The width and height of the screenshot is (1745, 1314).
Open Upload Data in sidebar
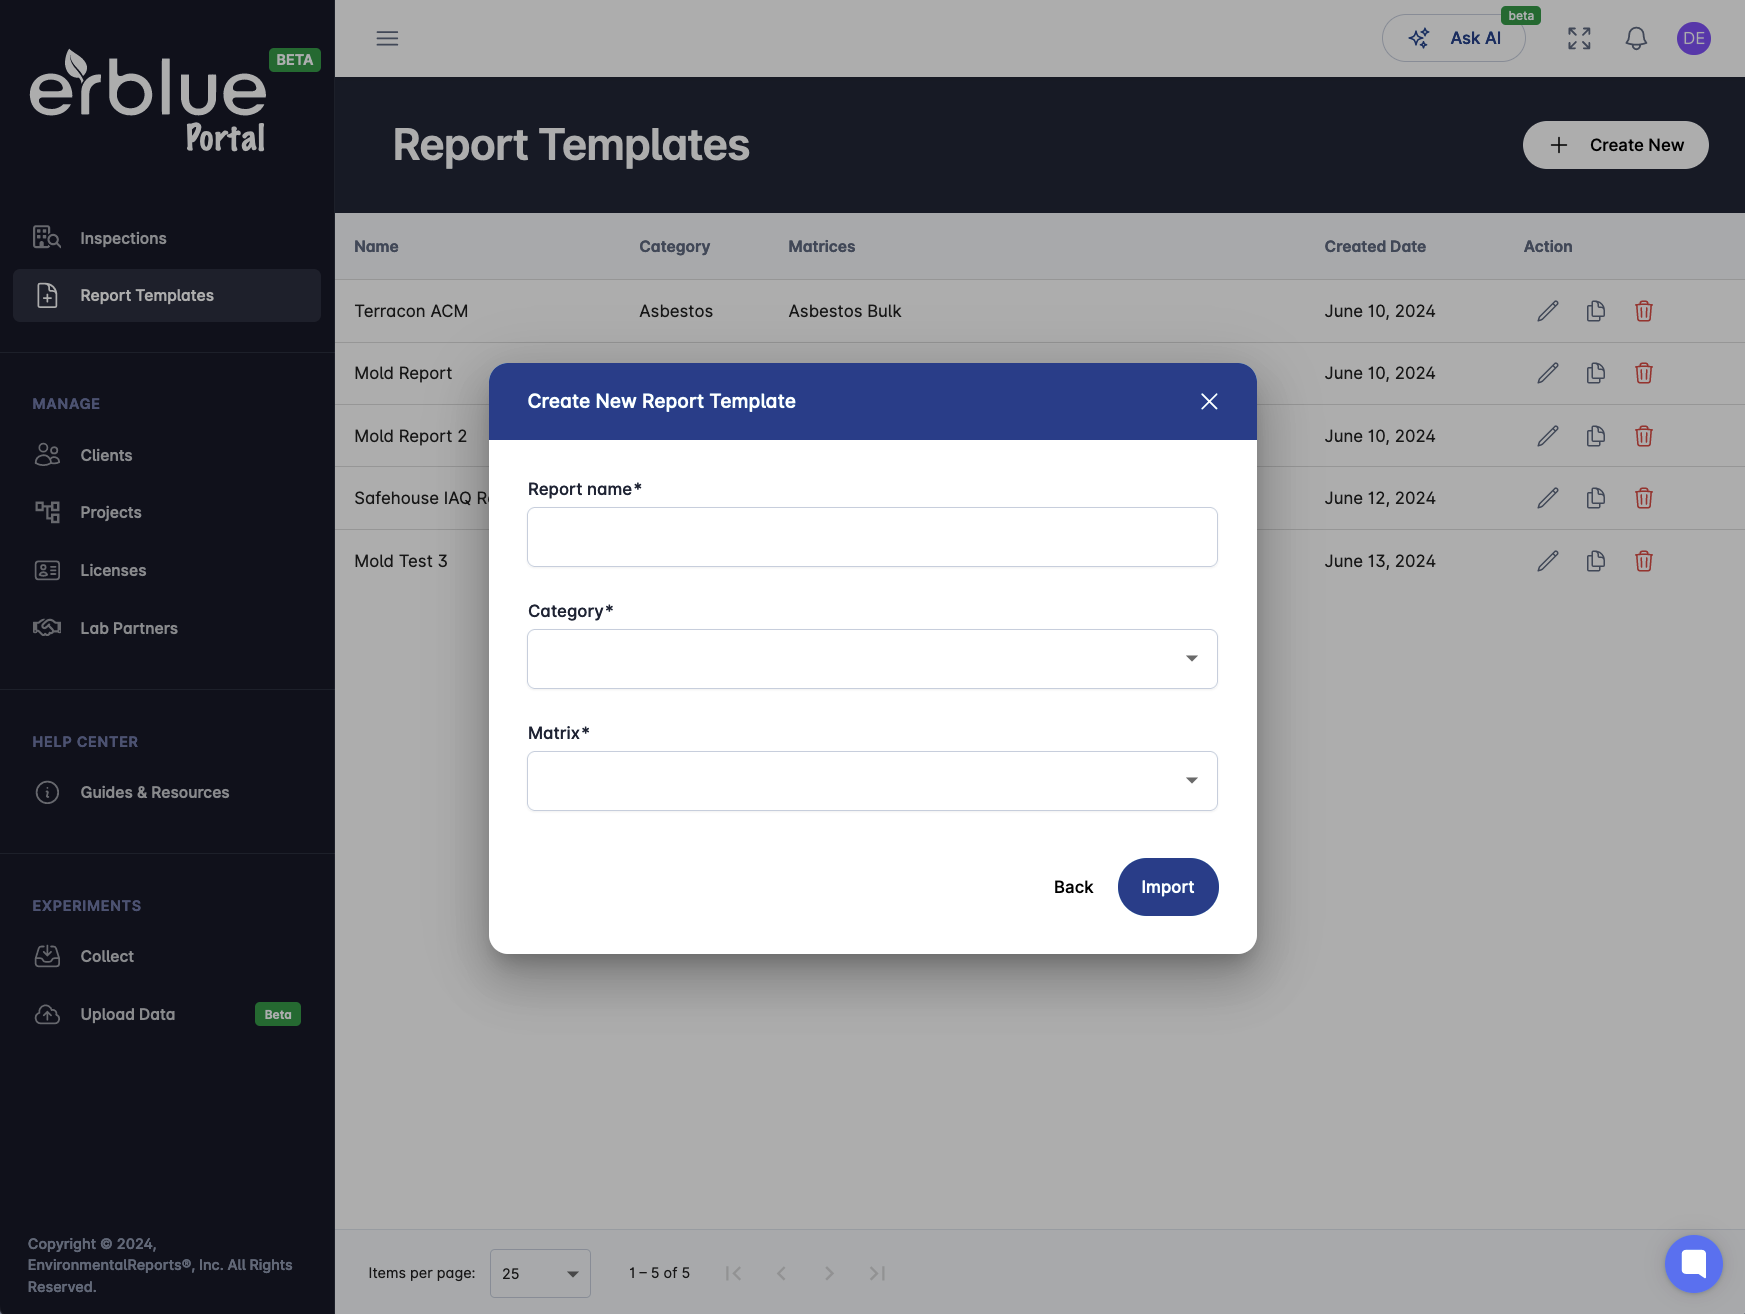[x=167, y=1014]
